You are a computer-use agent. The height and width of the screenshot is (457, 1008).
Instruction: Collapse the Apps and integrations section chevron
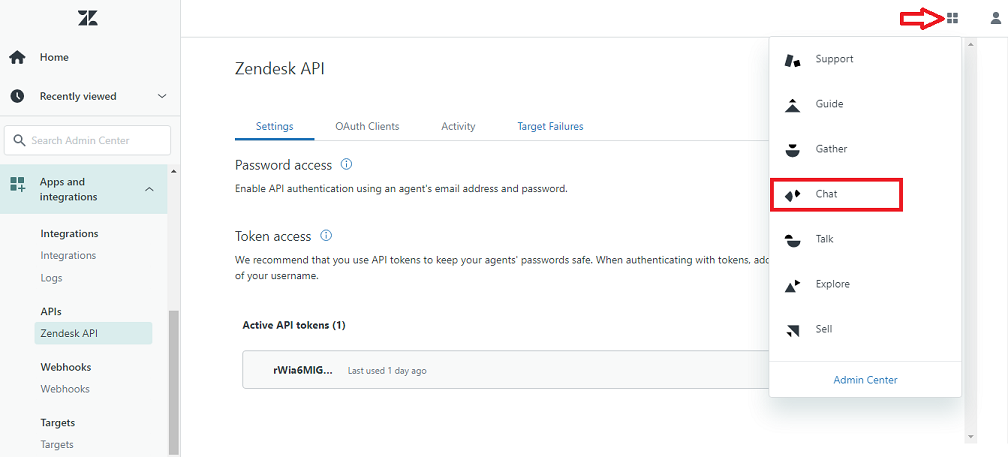149,190
